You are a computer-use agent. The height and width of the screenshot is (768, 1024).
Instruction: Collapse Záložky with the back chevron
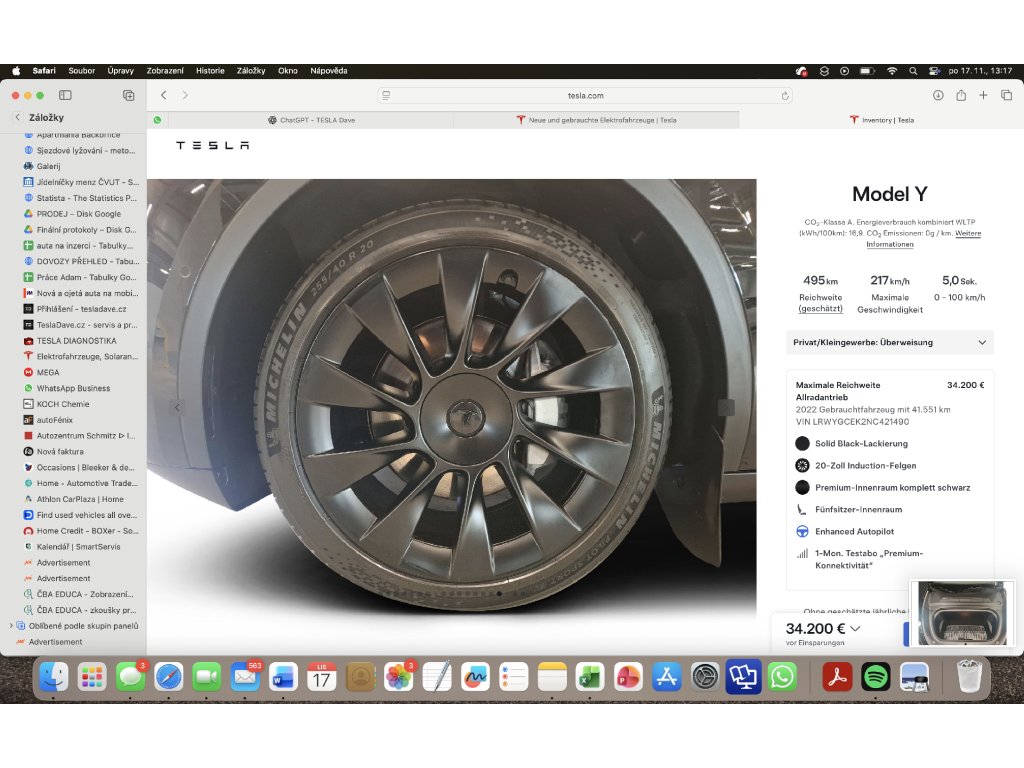coord(18,118)
